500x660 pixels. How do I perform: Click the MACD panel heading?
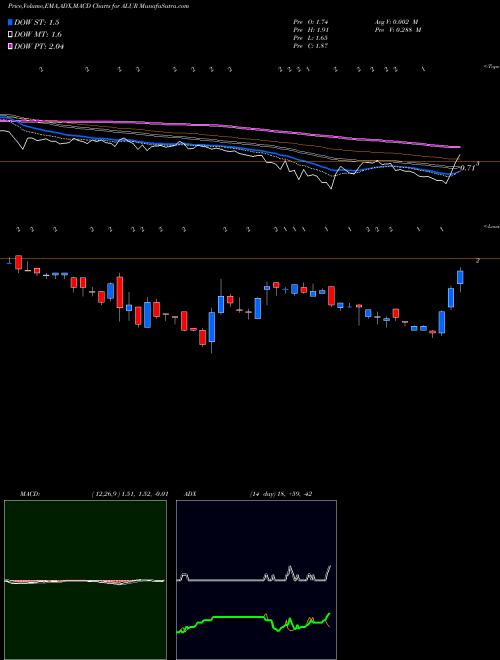tap(30, 494)
